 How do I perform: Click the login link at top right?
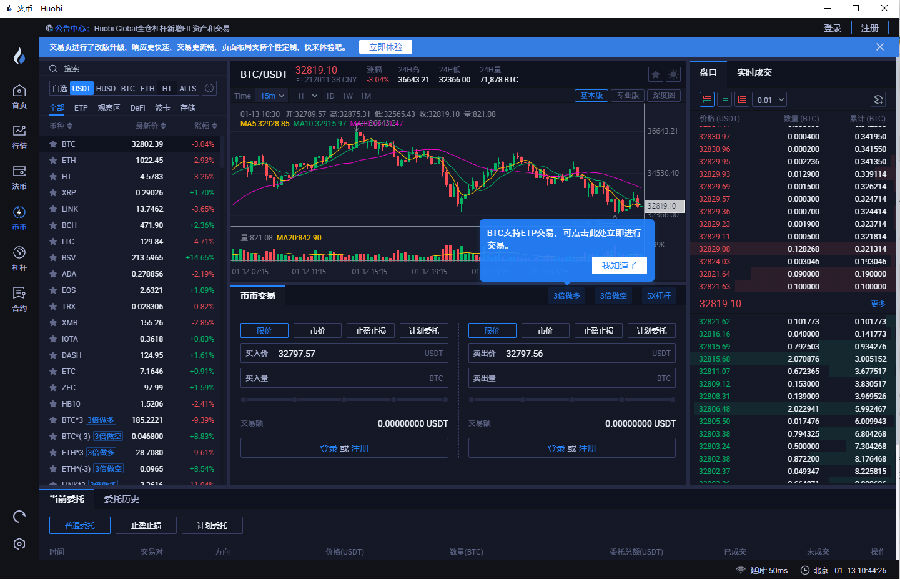click(832, 28)
